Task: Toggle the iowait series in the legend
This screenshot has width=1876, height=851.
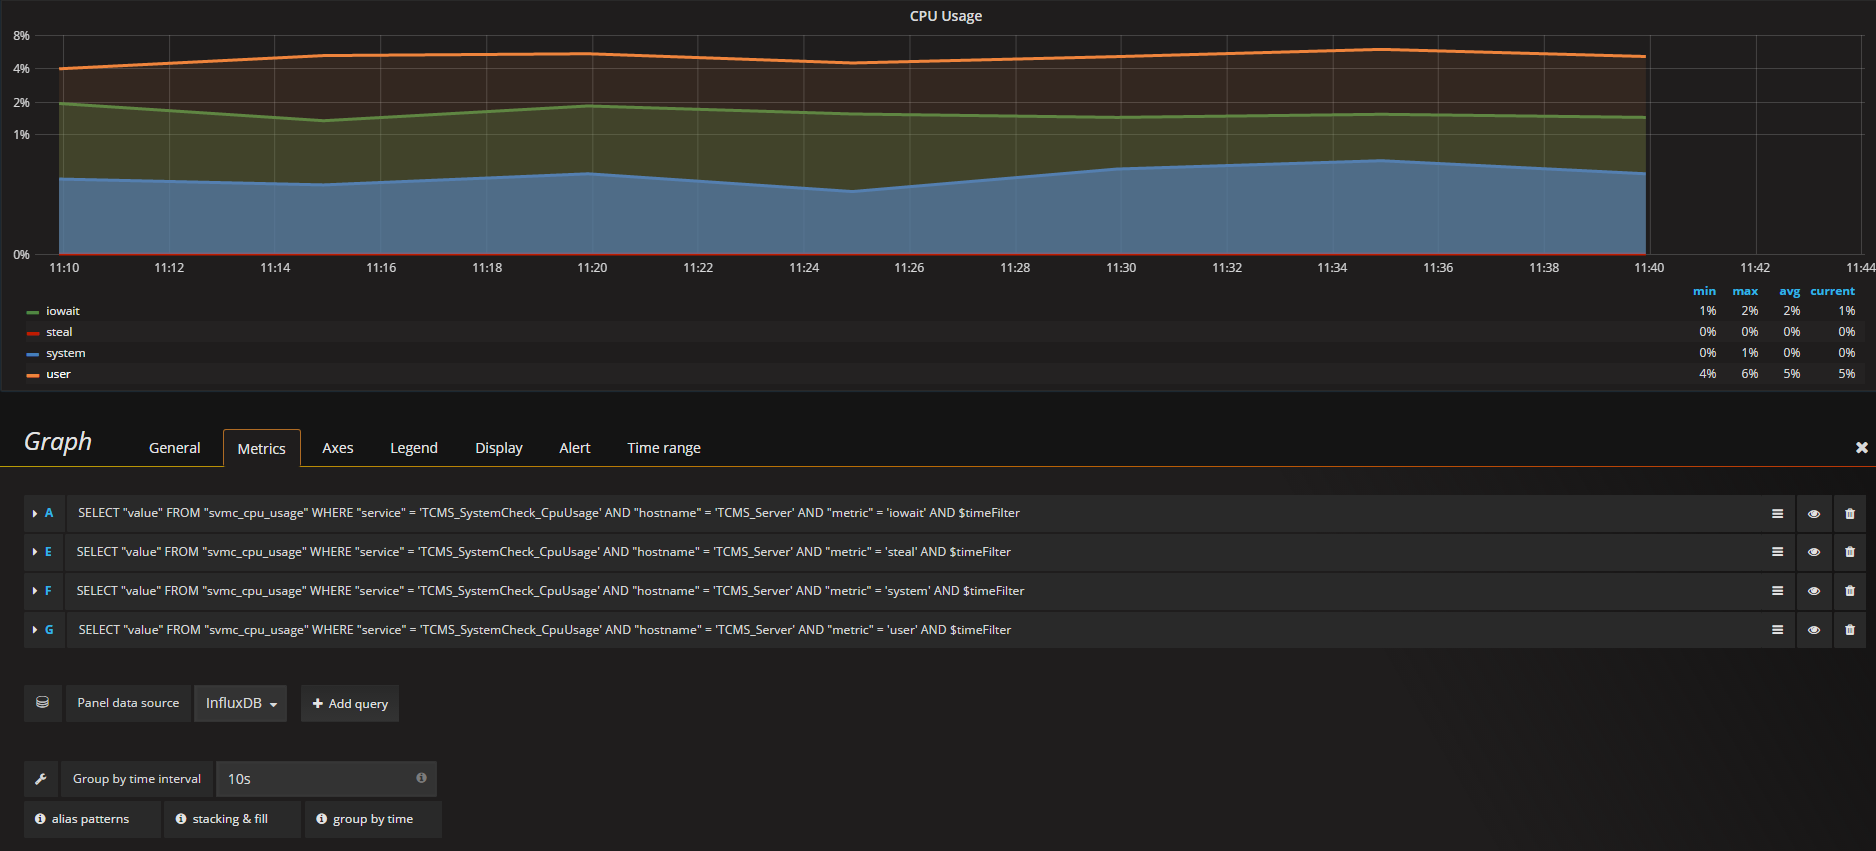Action: [x=62, y=311]
